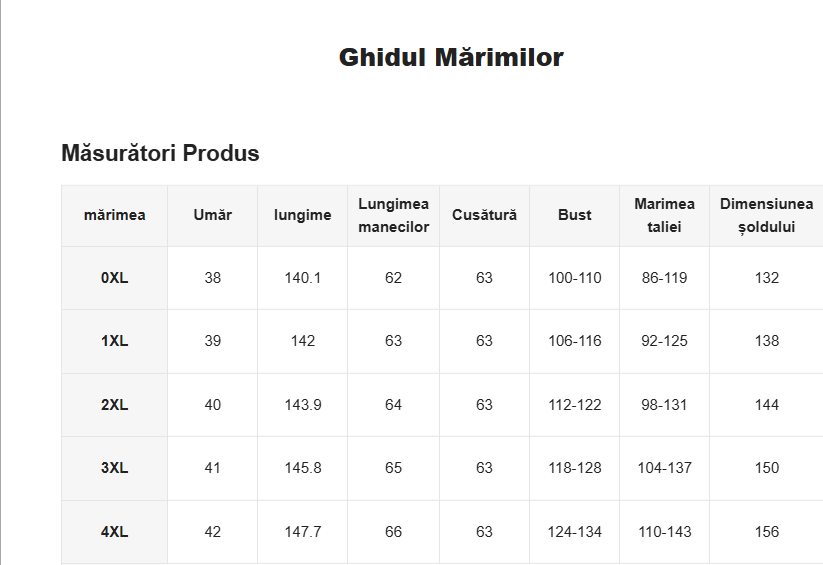Screen dimensions: 823x565
Task: Click the Dimensiunea șoldului column header
Action: [766, 215]
